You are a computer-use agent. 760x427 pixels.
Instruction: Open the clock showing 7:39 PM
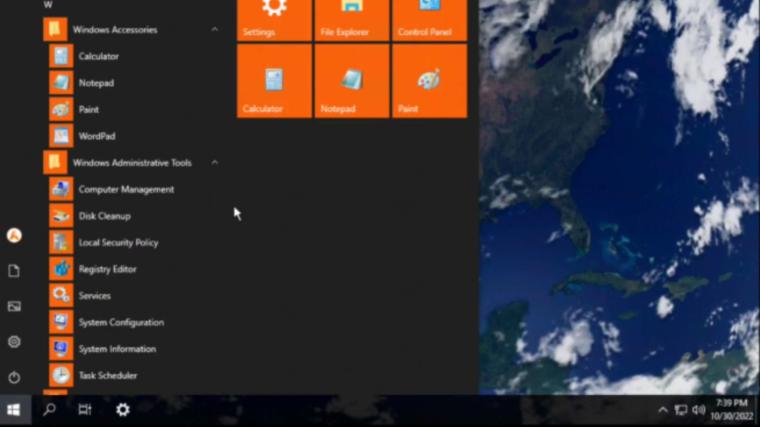coord(732,410)
